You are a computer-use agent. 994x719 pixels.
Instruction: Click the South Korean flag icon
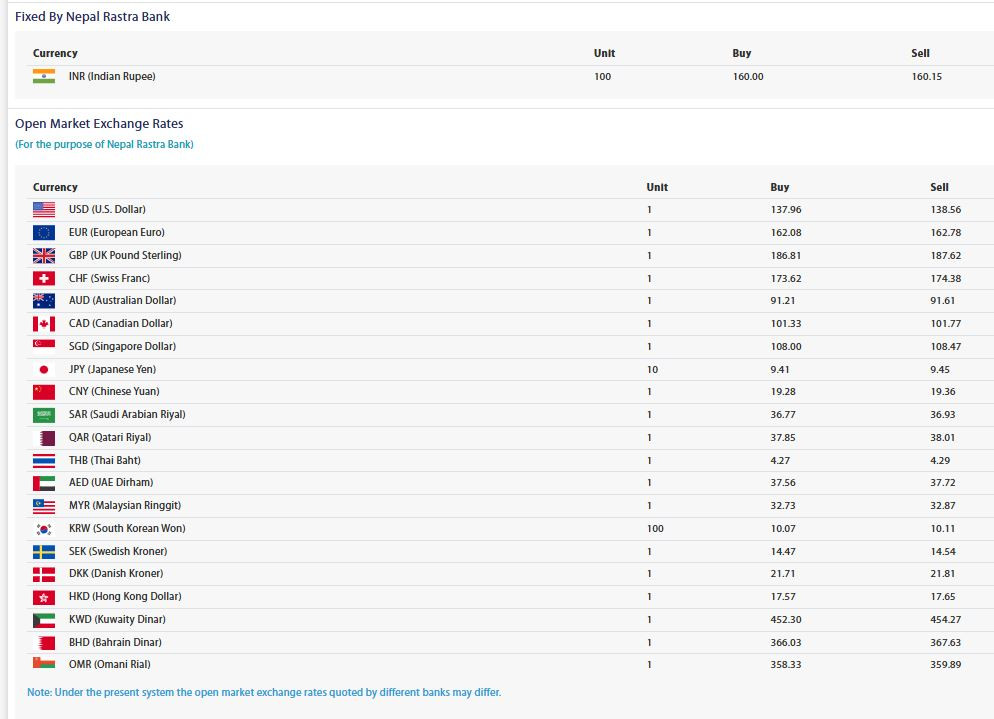coord(44,529)
